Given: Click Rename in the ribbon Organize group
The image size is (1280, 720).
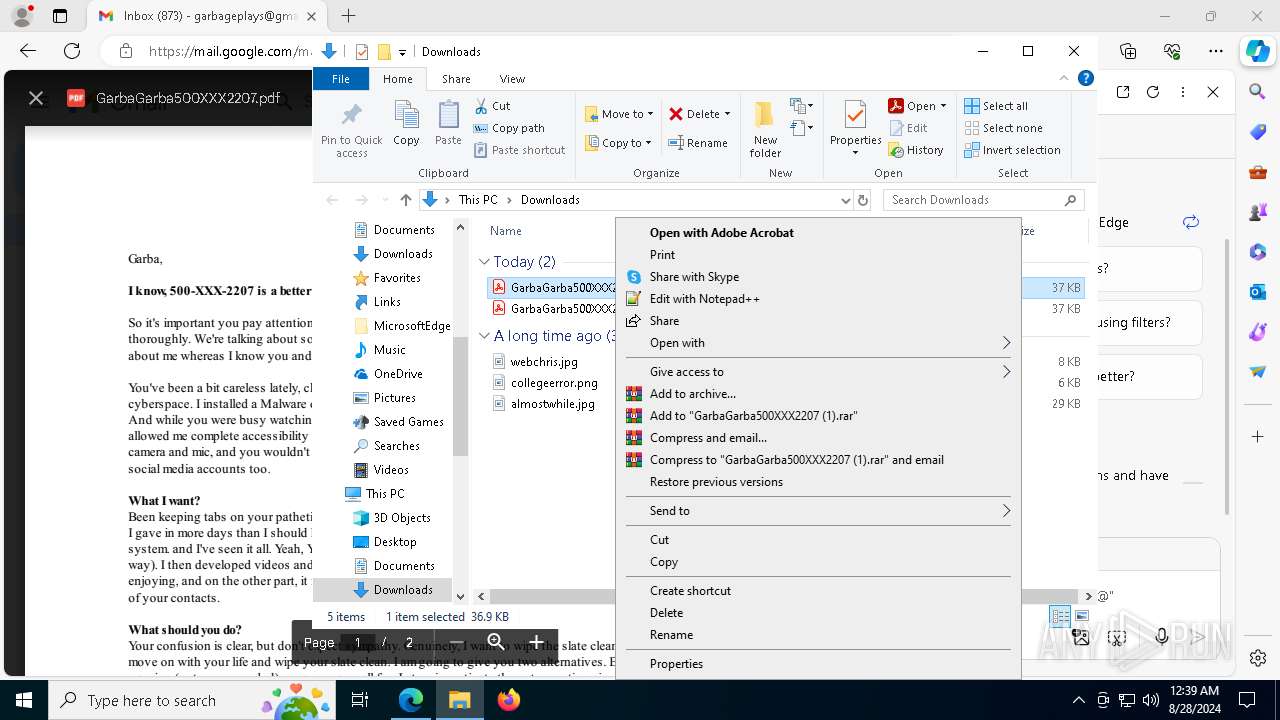Looking at the screenshot, I should tap(698, 143).
